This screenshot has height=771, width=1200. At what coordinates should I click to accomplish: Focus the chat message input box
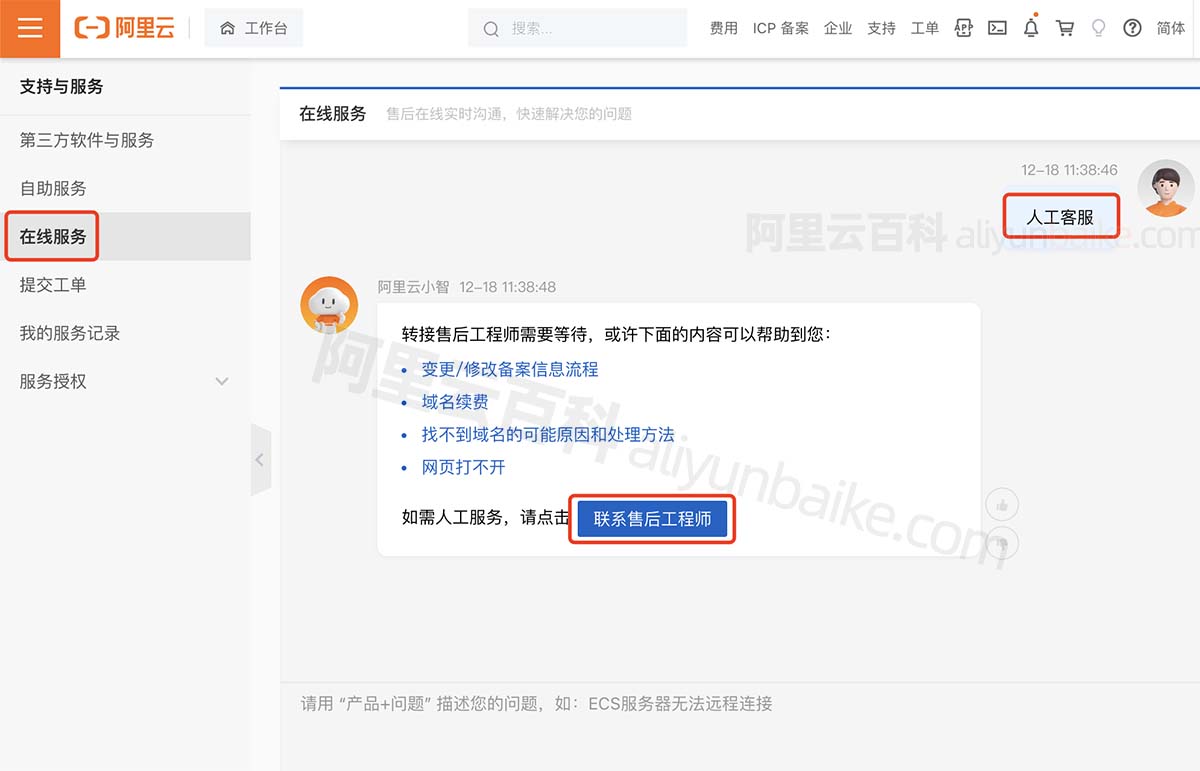click(x=740, y=726)
